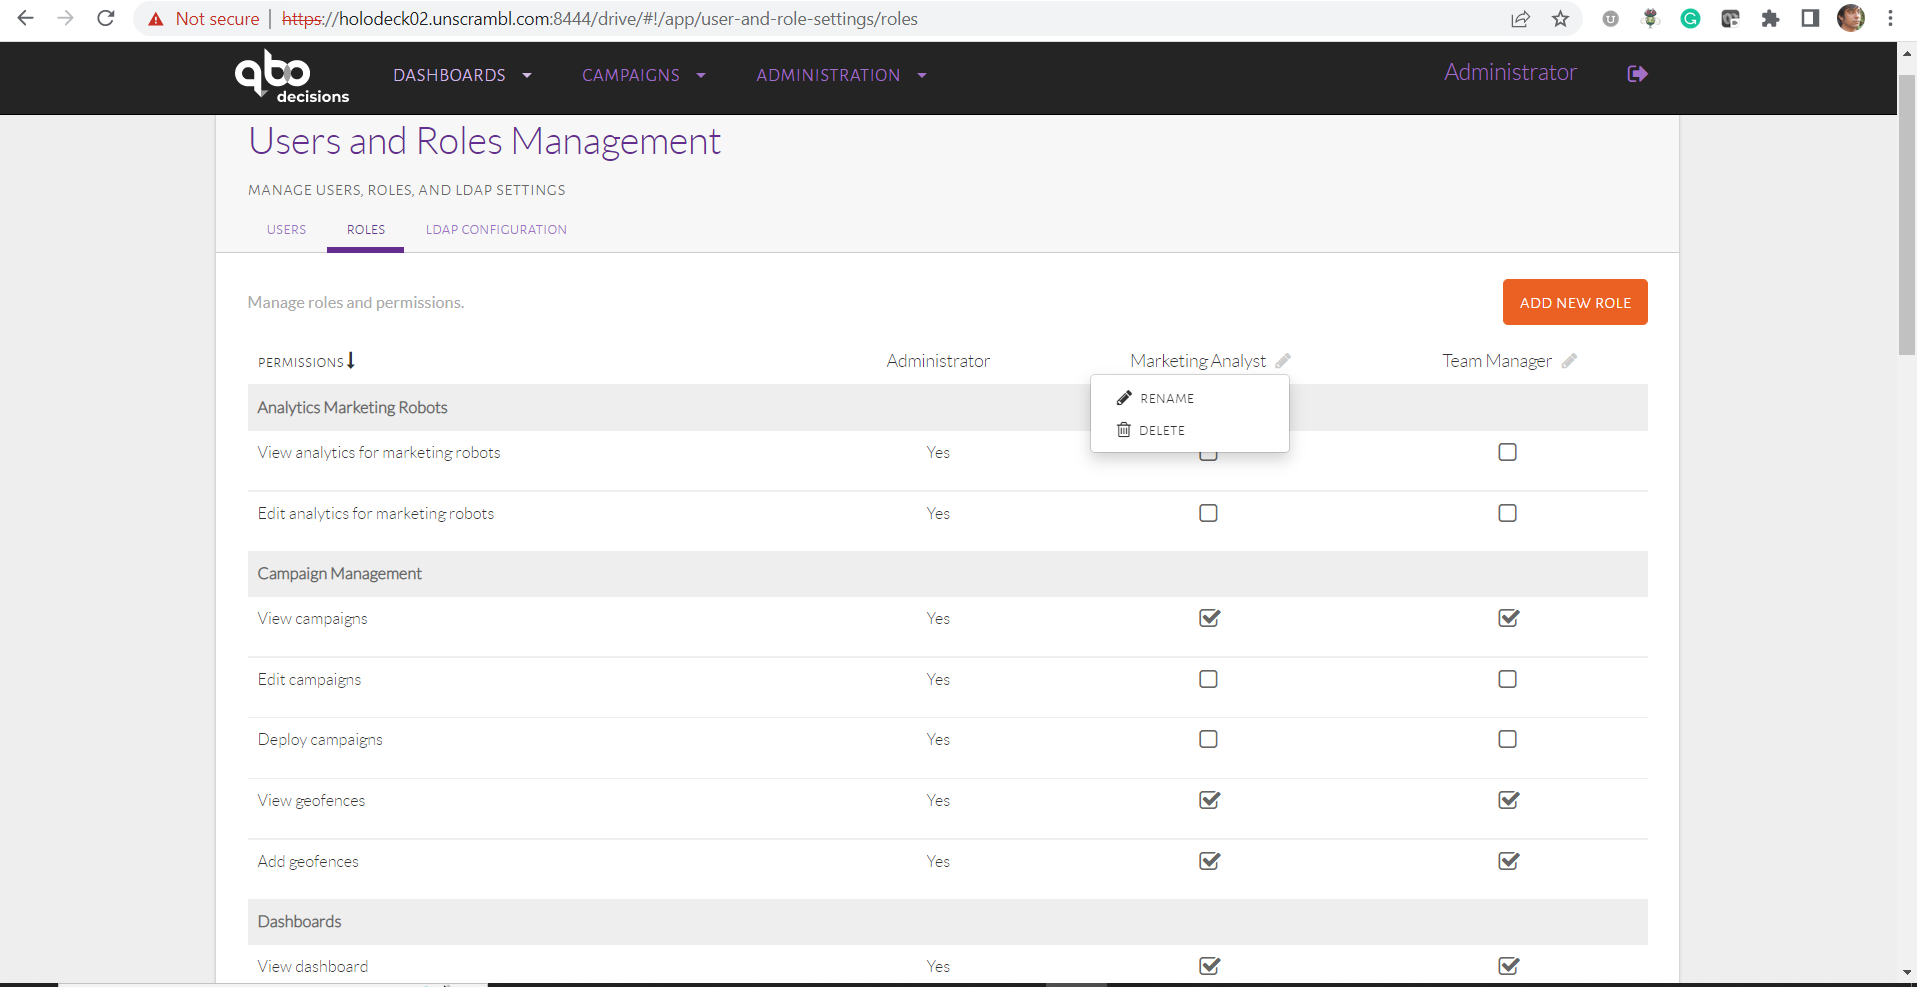This screenshot has height=987, width=1917.
Task: Click the pencil icon beside Team Manager
Action: 1569,361
